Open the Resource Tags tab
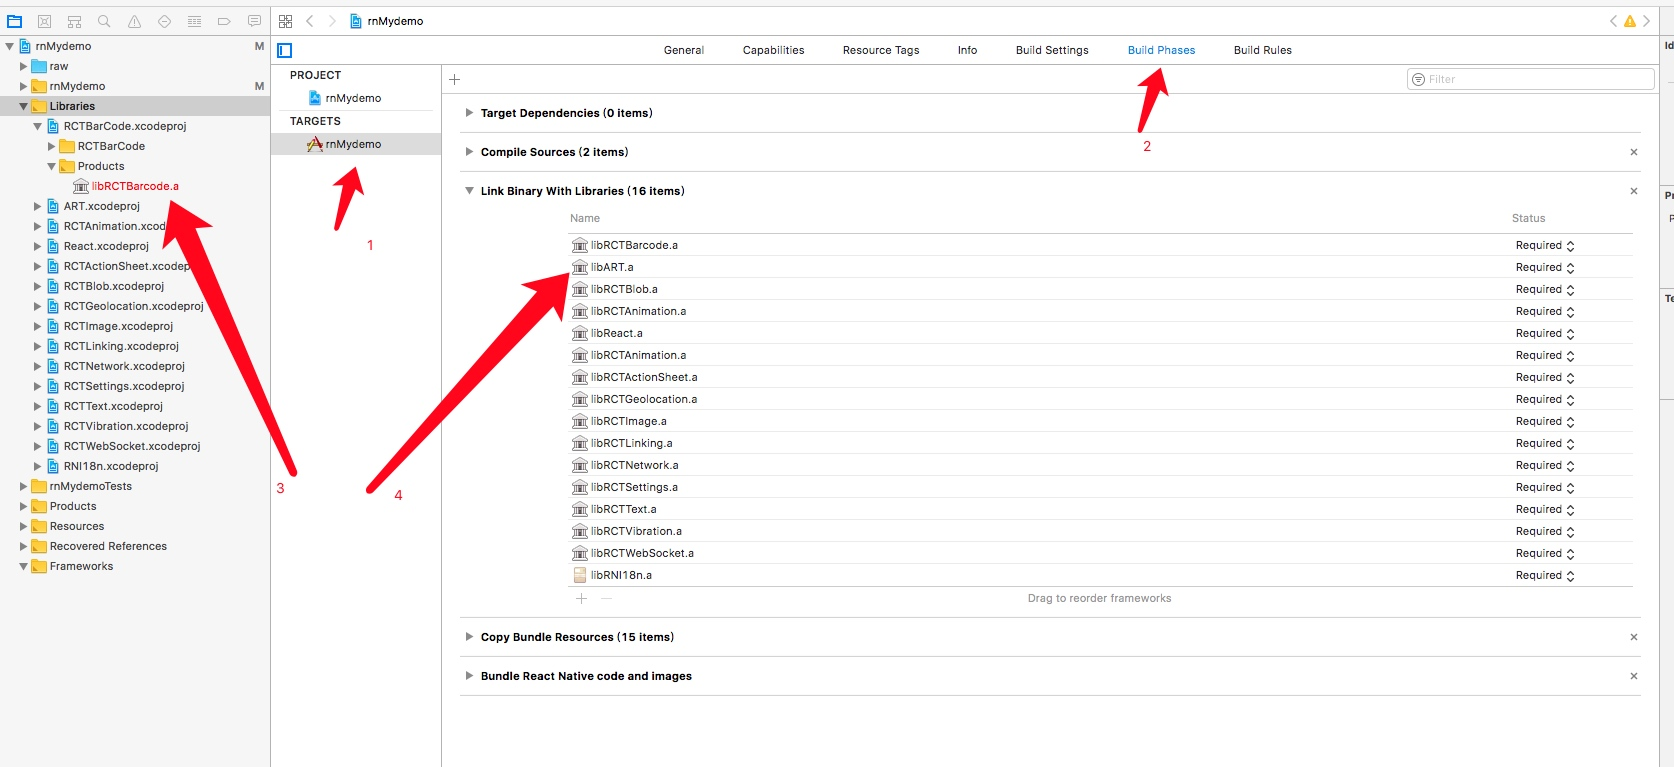The width and height of the screenshot is (1674, 767). [881, 50]
